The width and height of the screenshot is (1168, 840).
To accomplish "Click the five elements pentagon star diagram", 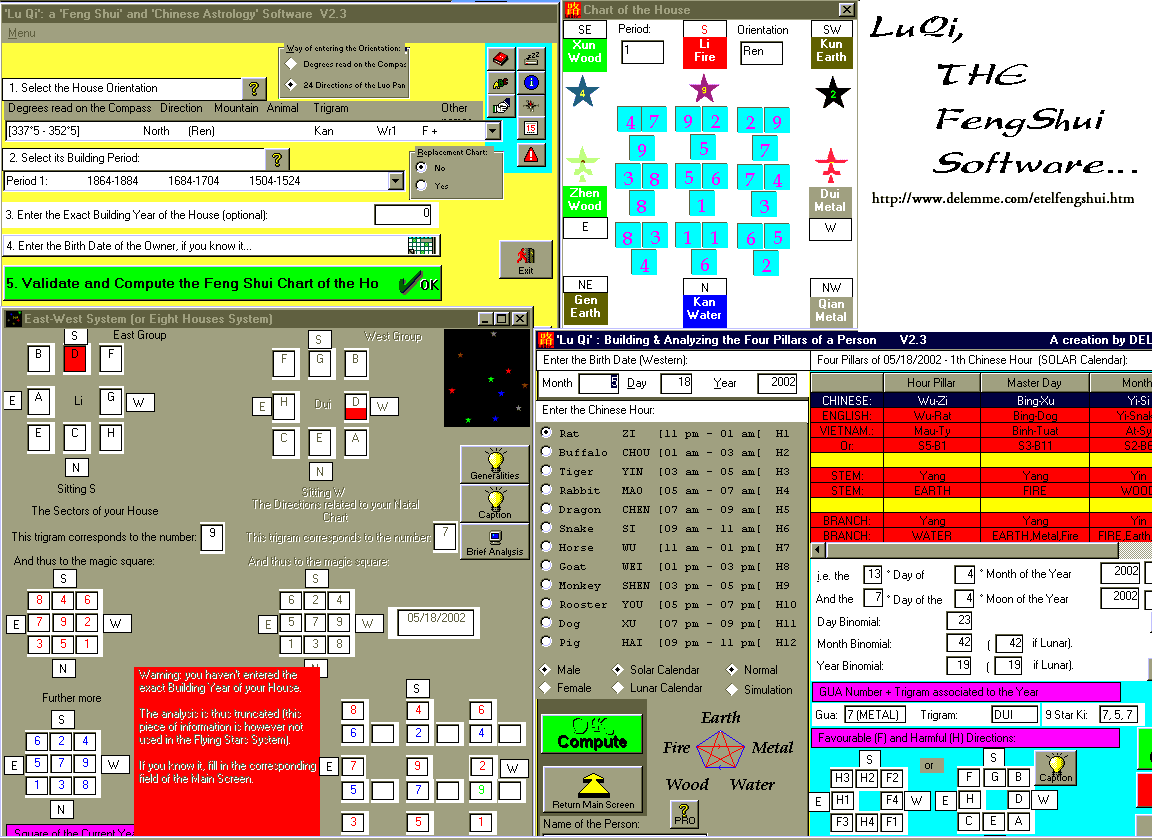I will tap(720, 750).
